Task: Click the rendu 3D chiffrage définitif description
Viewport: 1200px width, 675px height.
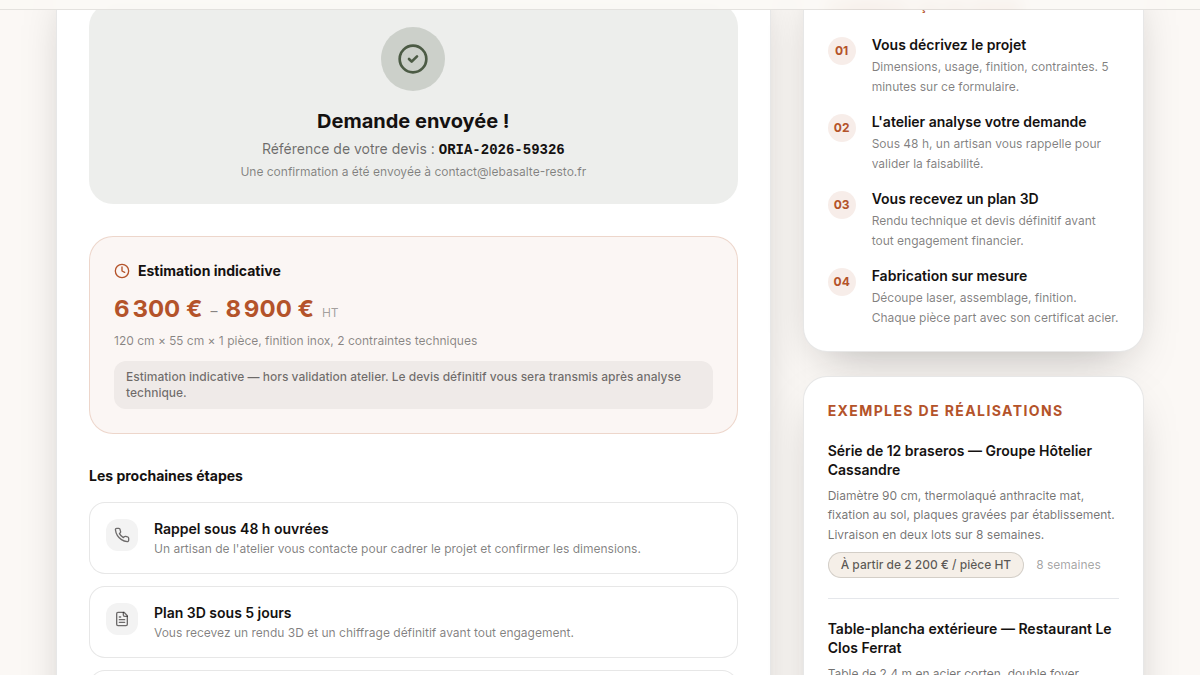Action: [x=364, y=633]
